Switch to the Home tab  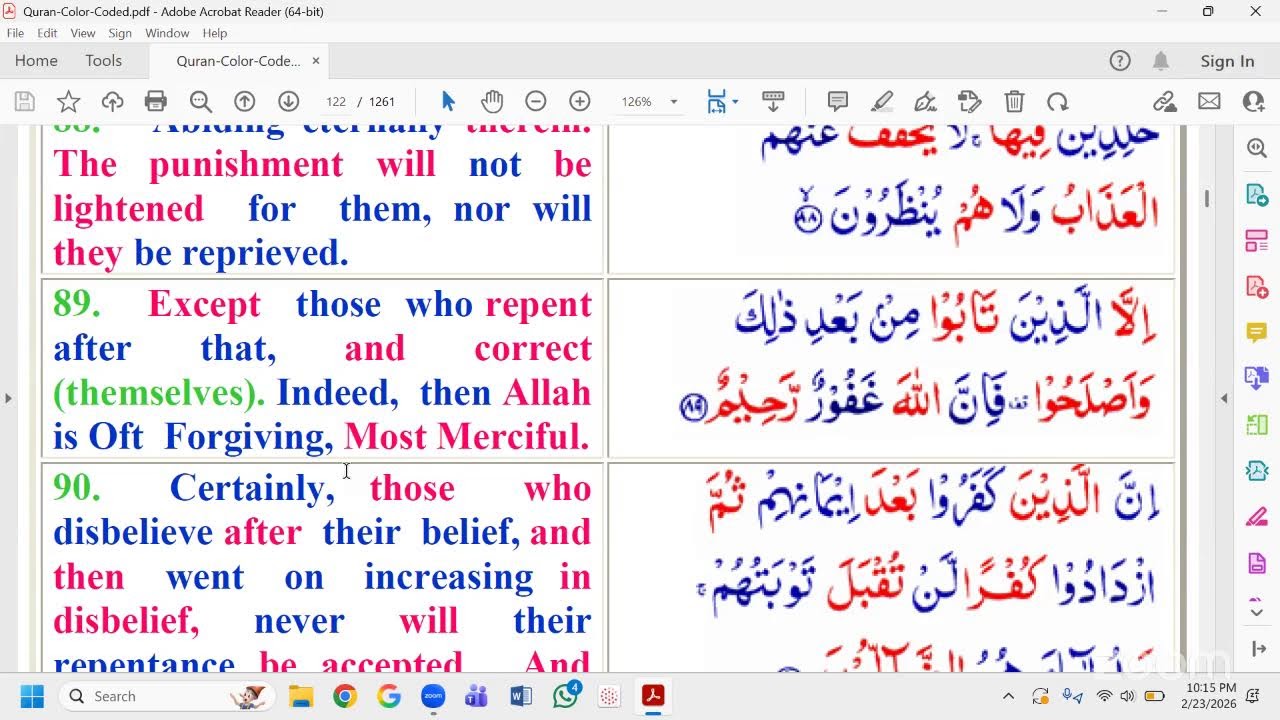click(x=36, y=60)
